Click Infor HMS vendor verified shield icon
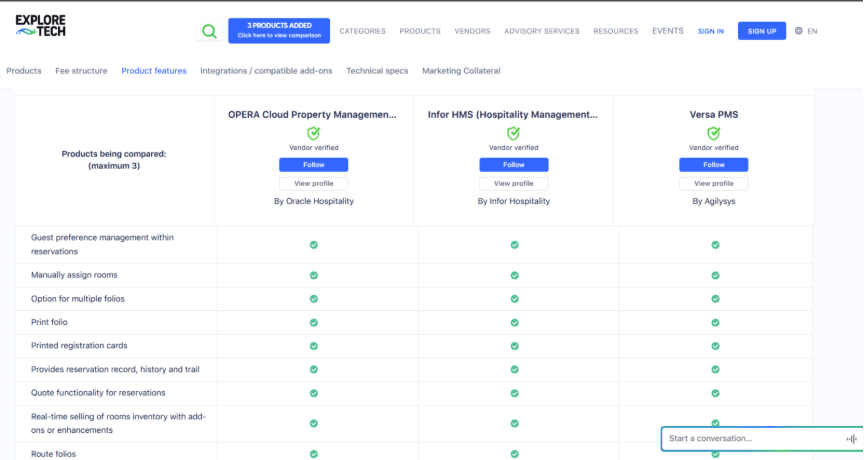Image resolution: width=864 pixels, height=460 pixels. coord(514,133)
